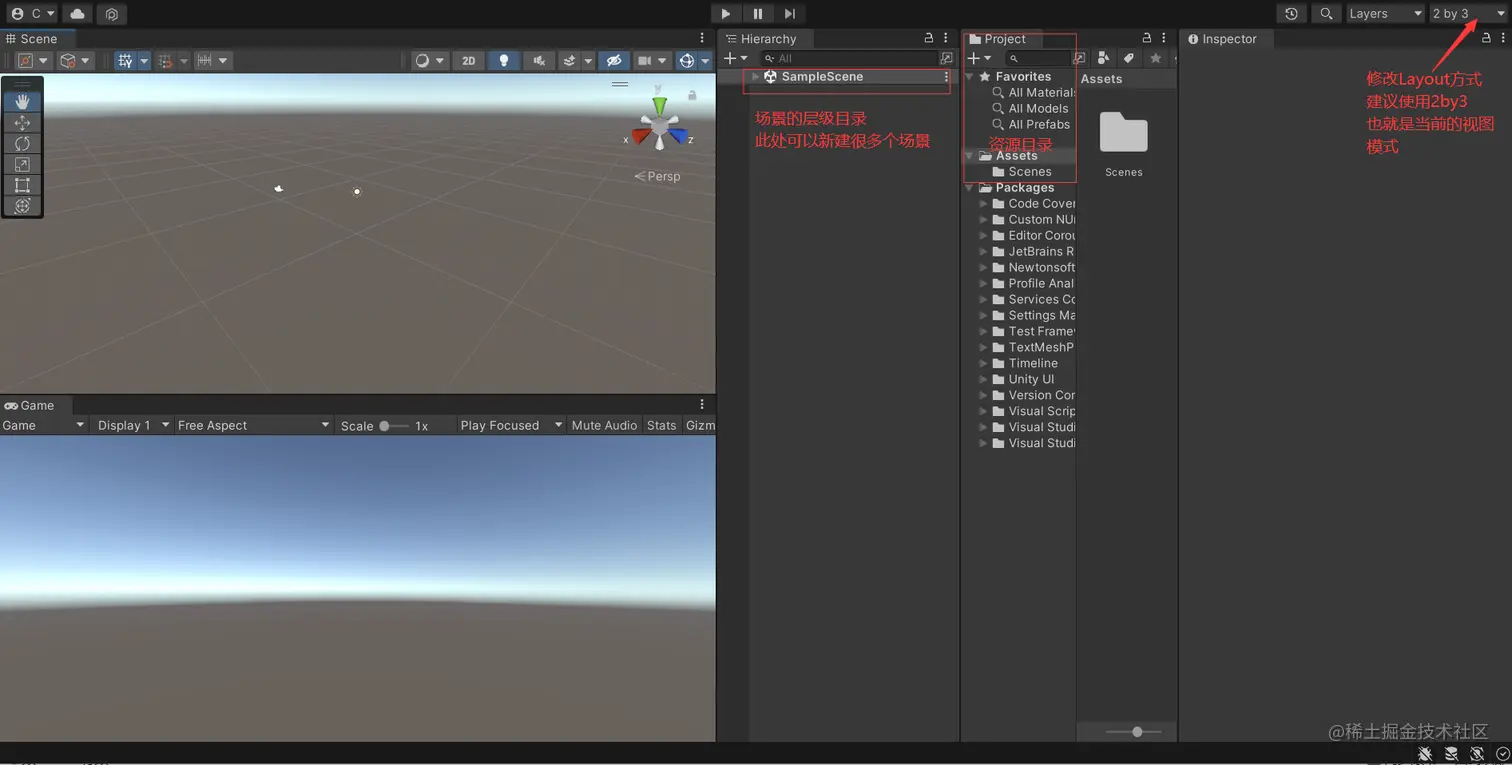1512x765 pixels.
Task: Click the Hierarchy search-by-type icon
Action: 947,58
